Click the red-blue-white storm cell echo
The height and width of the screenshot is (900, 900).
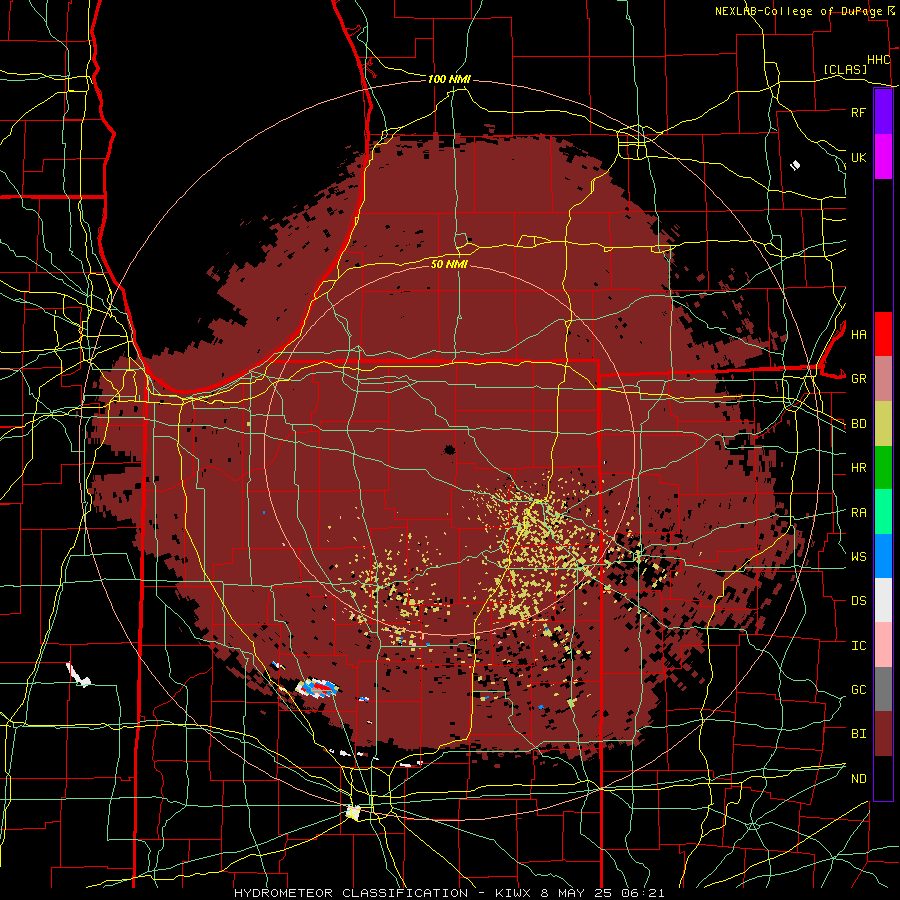[x=316, y=687]
